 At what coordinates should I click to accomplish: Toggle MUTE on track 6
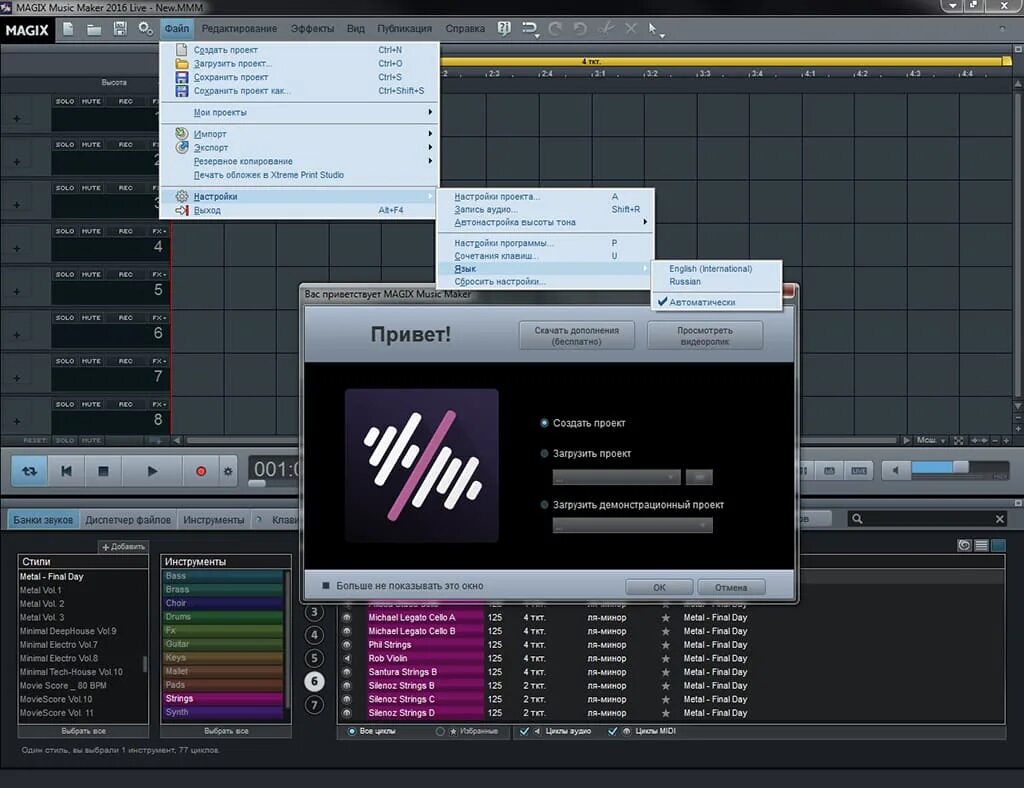pyautogui.click(x=91, y=318)
